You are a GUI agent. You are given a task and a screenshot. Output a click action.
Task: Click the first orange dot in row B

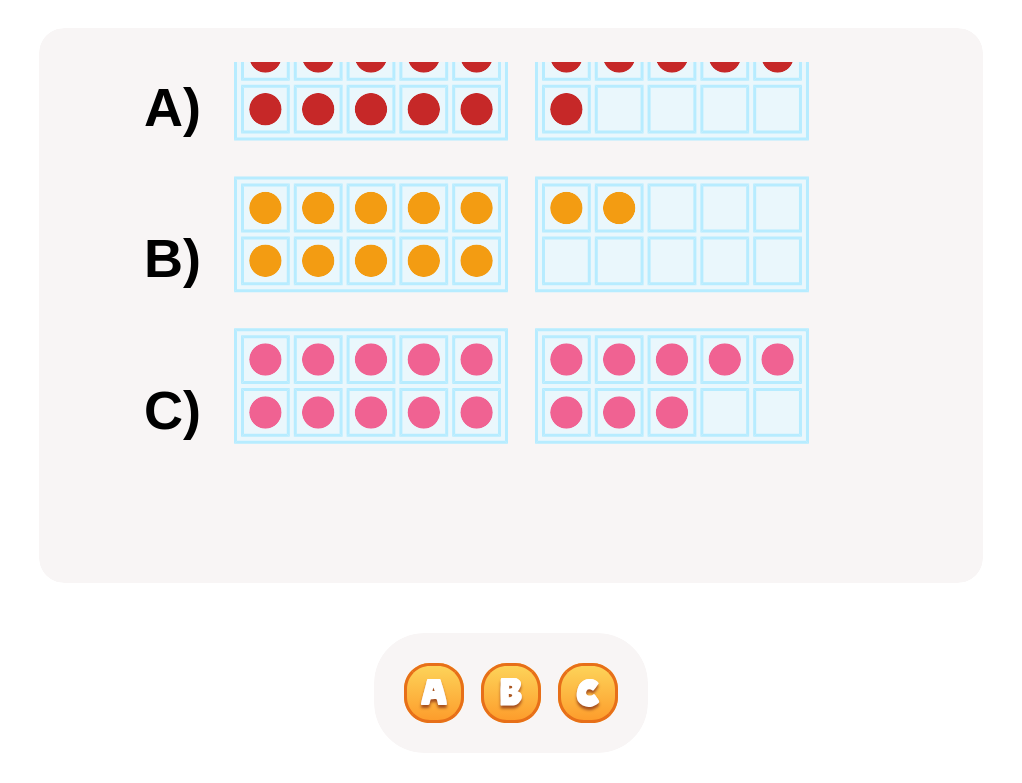[265, 209]
